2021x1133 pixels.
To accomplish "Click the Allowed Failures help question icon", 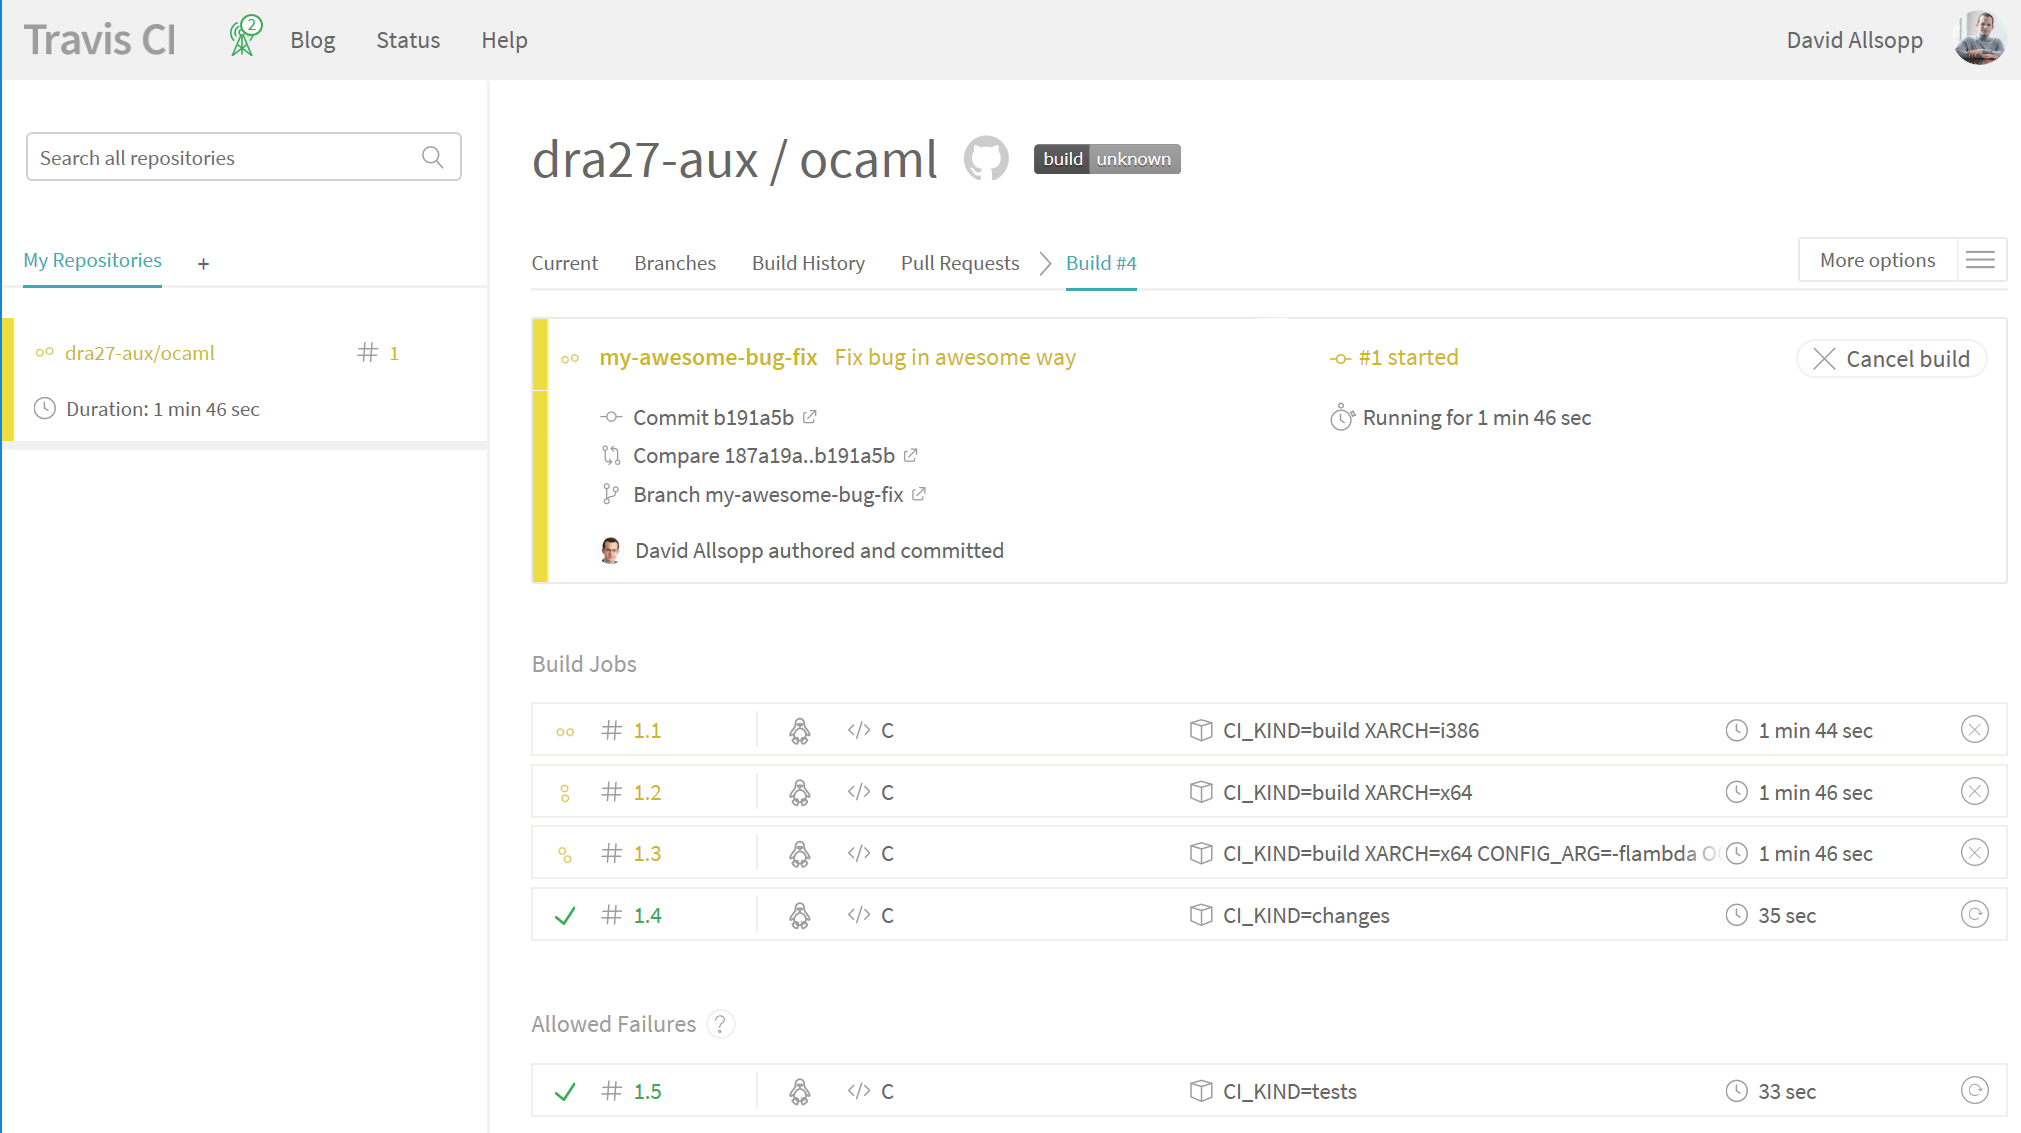I will 720,1024.
